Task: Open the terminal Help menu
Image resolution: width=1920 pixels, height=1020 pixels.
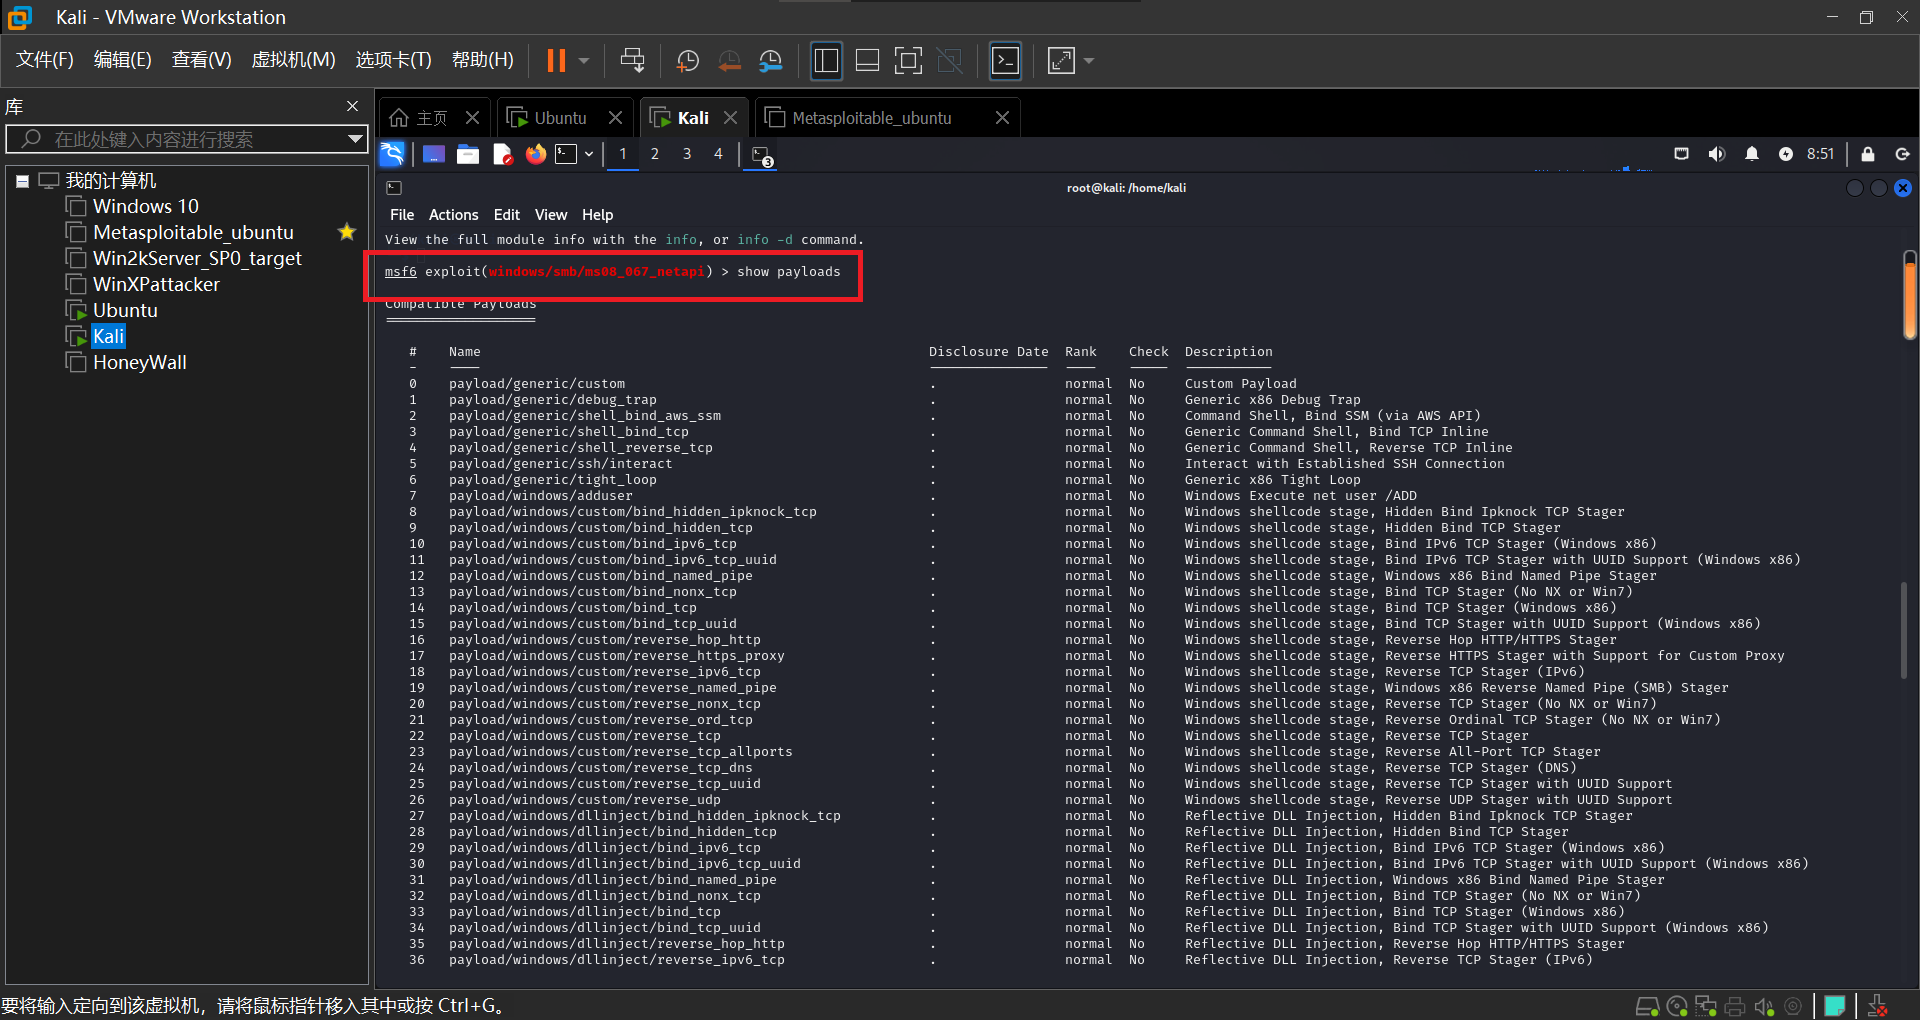Action: coord(598,215)
